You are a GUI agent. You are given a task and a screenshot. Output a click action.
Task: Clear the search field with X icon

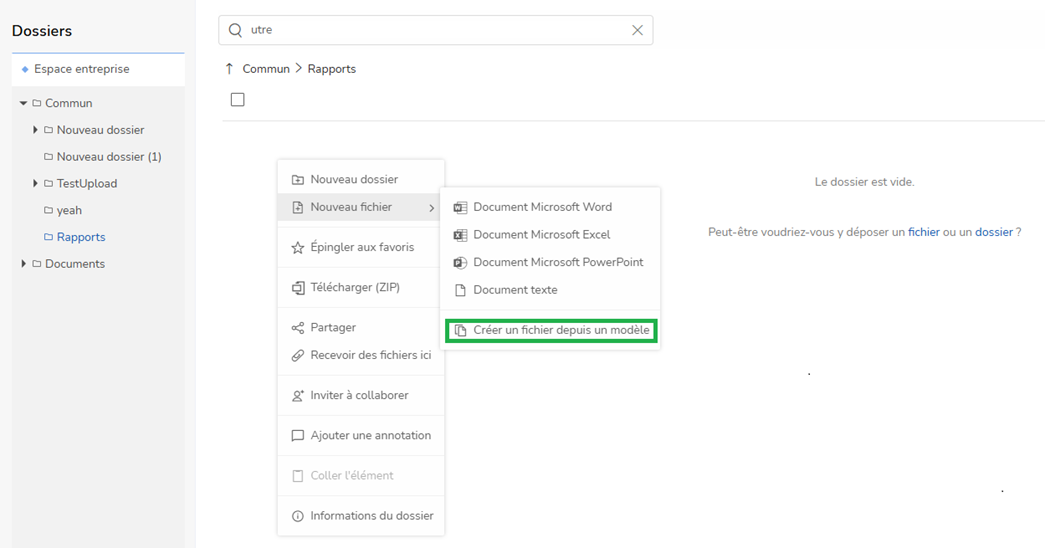click(x=637, y=30)
